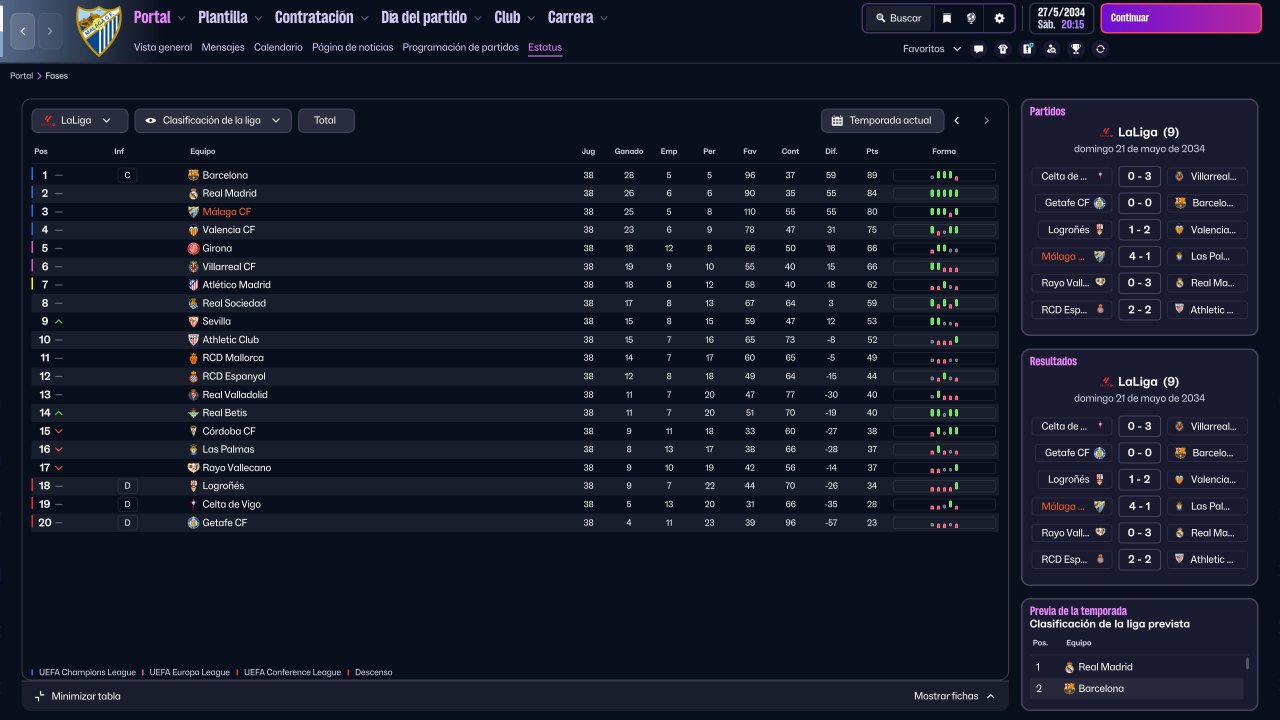
Task: Open the LaLiga competition dropdown
Action: (80, 120)
